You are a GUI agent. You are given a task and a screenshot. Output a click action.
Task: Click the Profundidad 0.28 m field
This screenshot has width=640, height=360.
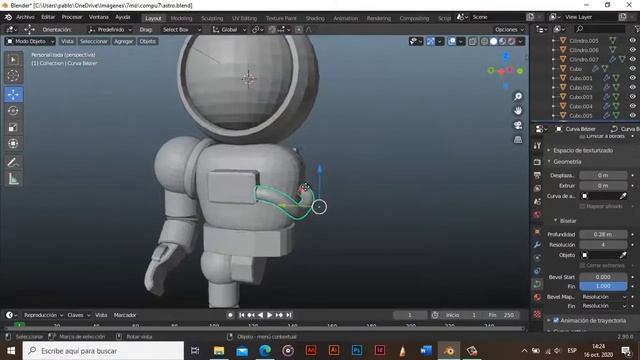[603, 234]
